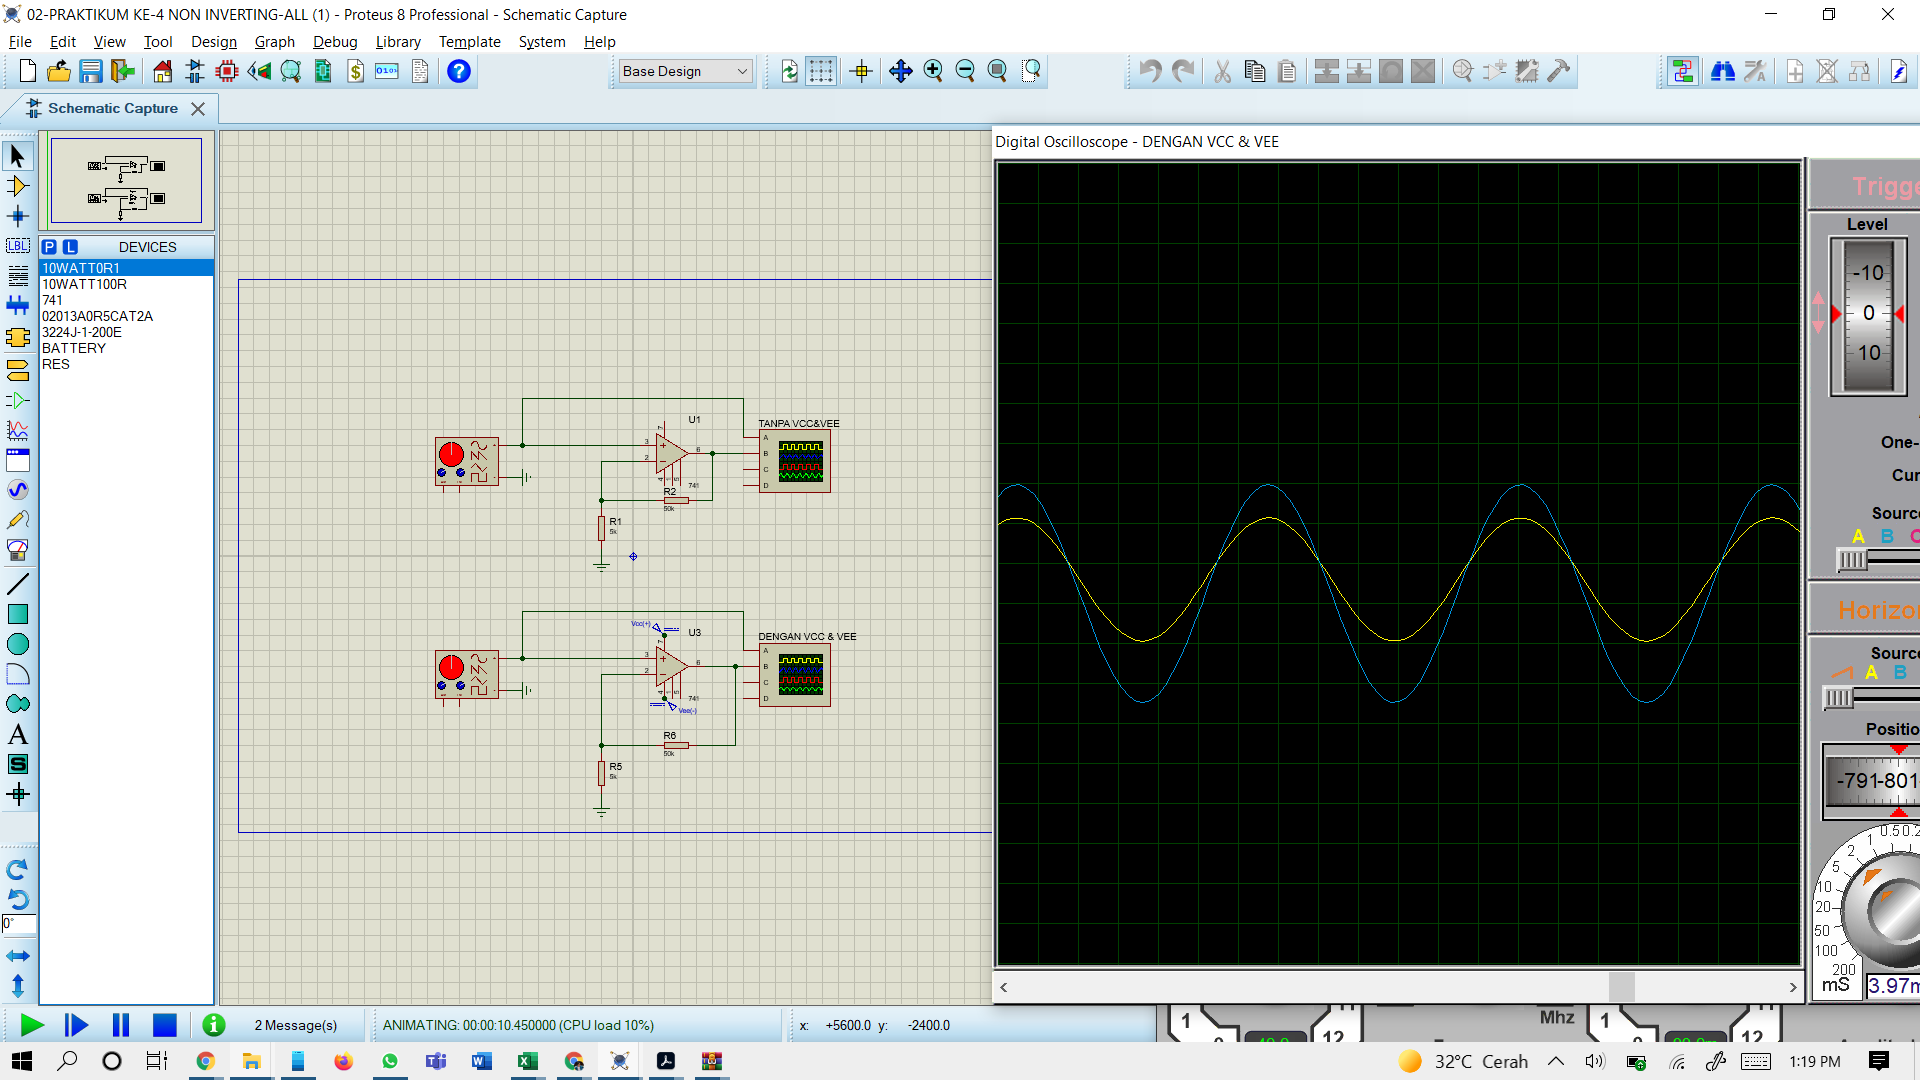
Task: Click the Rotate Clockwise button
Action: tap(17, 869)
